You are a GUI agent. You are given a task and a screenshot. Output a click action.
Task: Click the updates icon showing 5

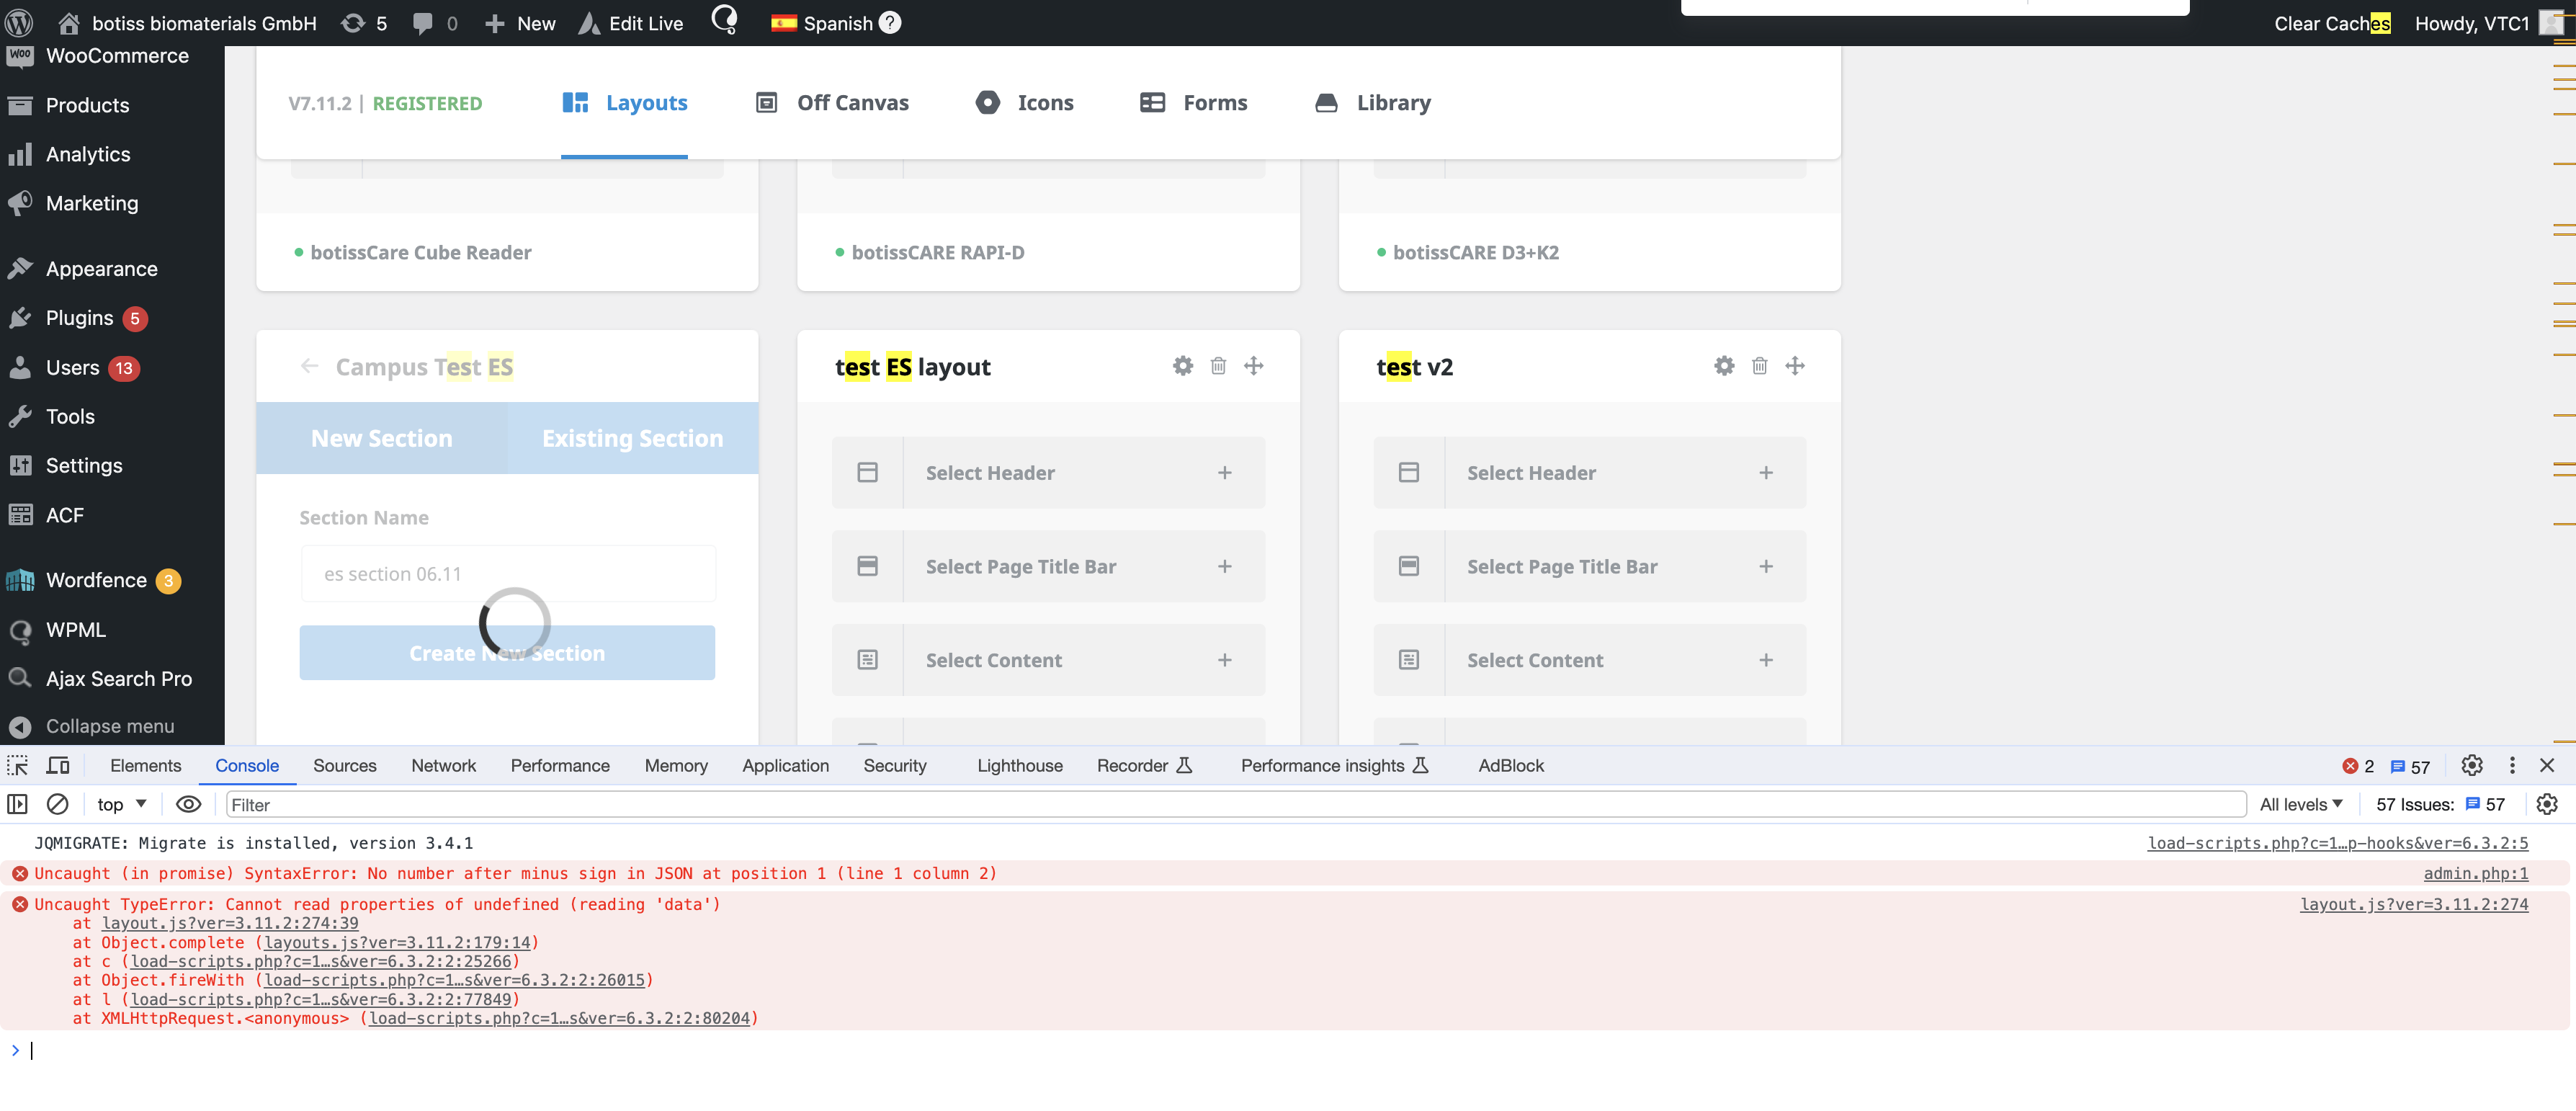[x=364, y=23]
